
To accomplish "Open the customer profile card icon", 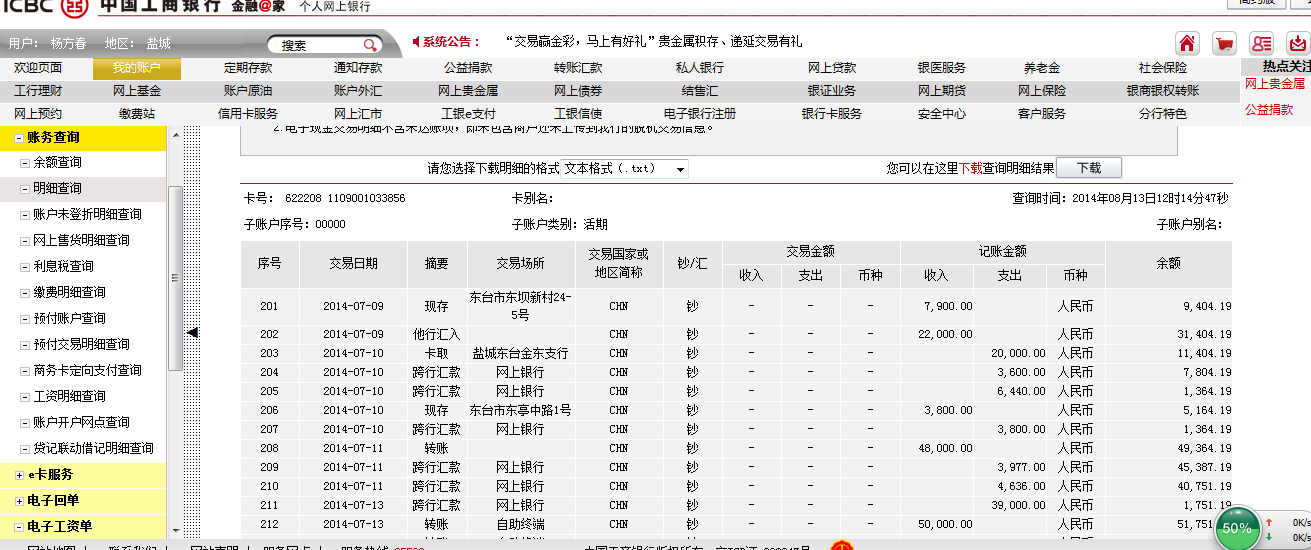I will pyautogui.click(x=1262, y=43).
